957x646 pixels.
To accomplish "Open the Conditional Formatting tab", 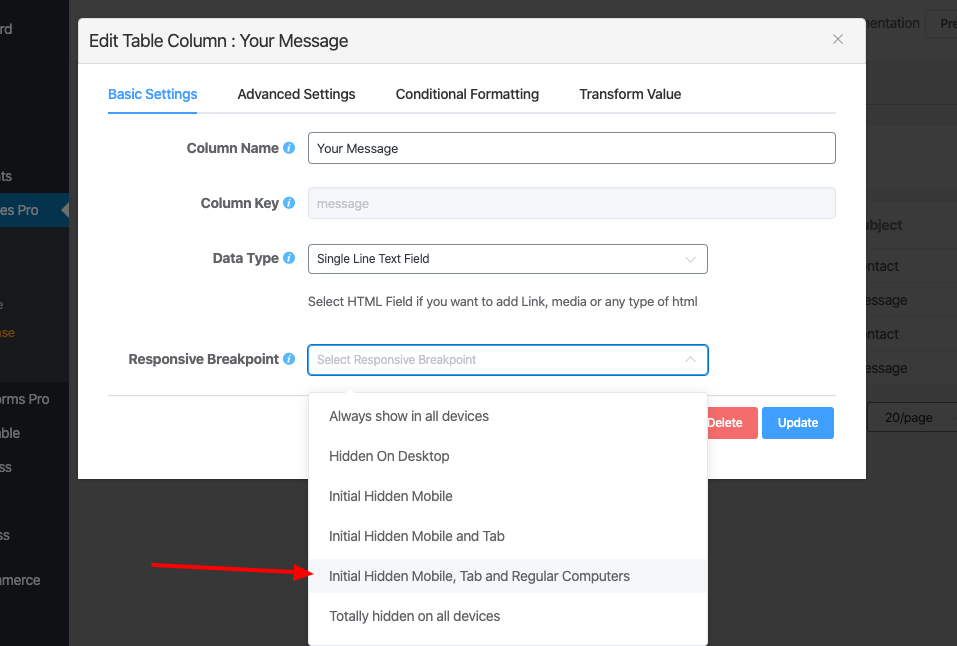I will click(x=467, y=94).
